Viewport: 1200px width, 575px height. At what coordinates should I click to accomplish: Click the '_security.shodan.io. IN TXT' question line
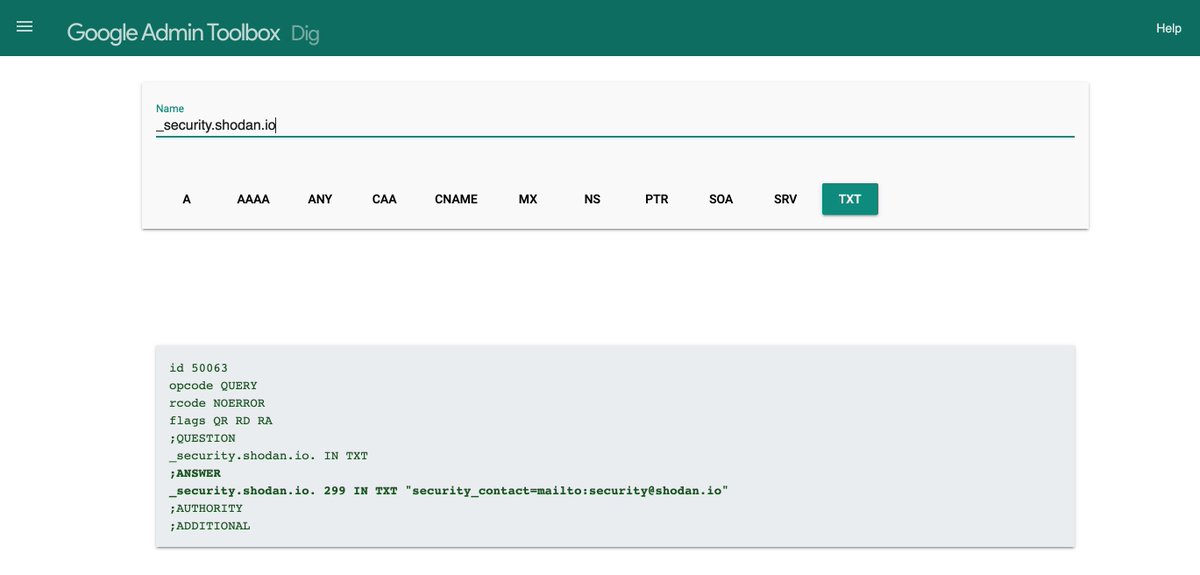(x=268, y=456)
